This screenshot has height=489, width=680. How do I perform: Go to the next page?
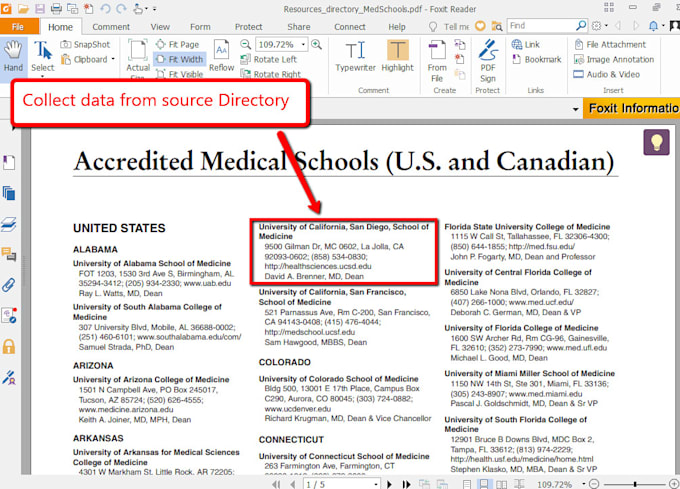pyautogui.click(x=389, y=484)
